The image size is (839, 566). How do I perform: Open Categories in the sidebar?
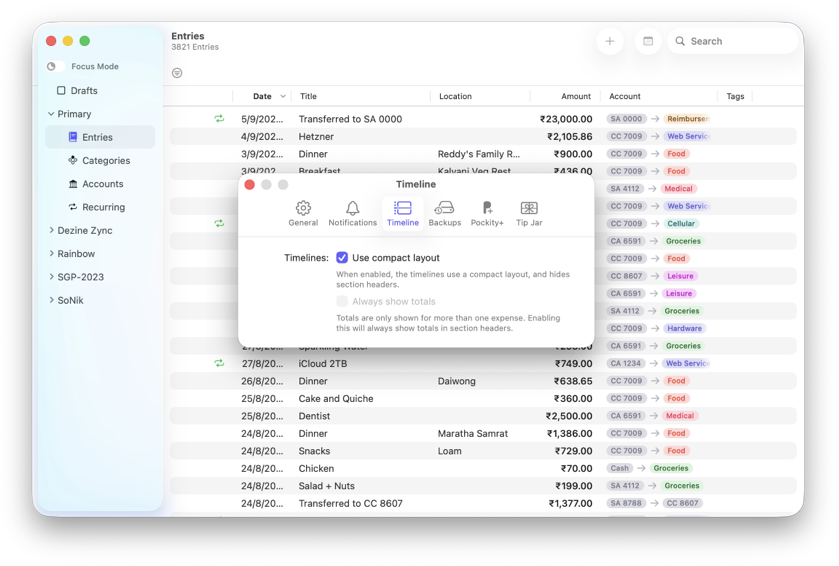pyautogui.click(x=100, y=160)
